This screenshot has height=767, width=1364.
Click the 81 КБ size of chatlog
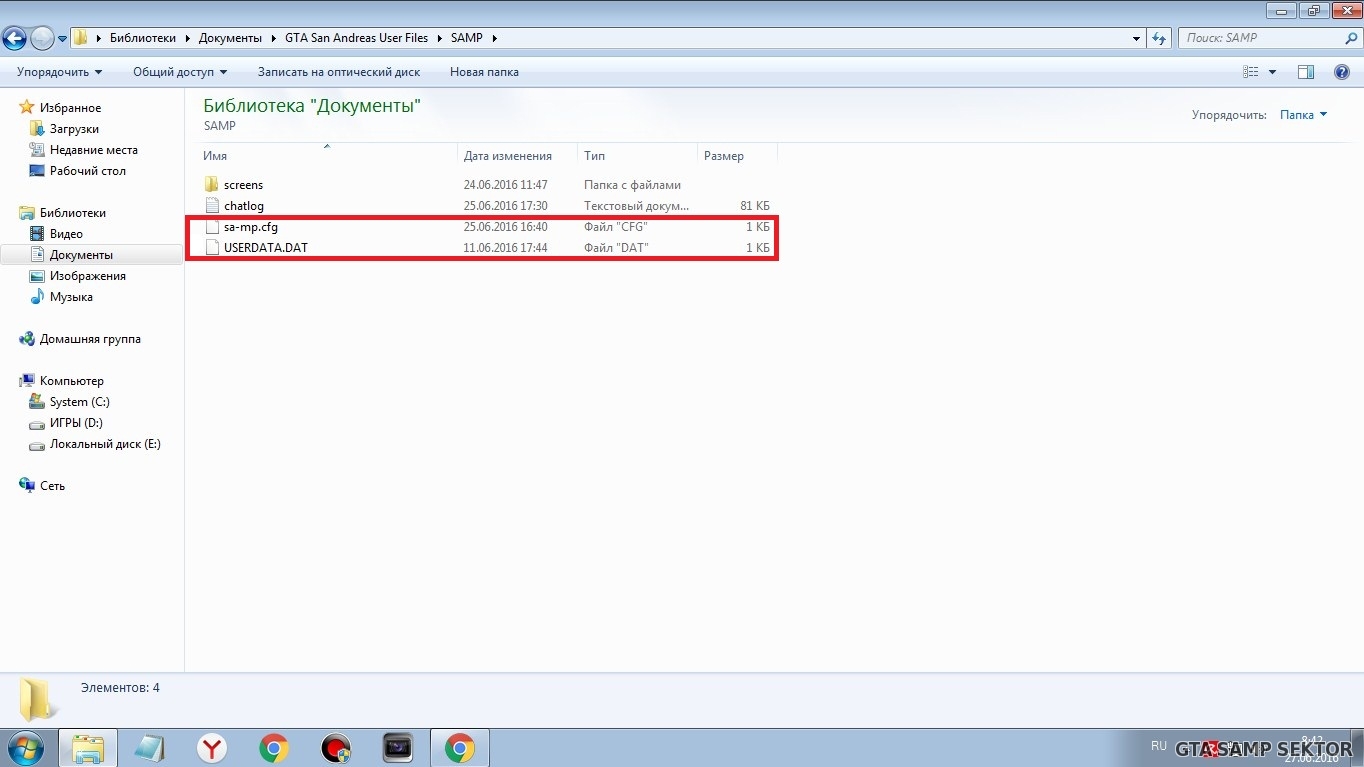(755, 206)
